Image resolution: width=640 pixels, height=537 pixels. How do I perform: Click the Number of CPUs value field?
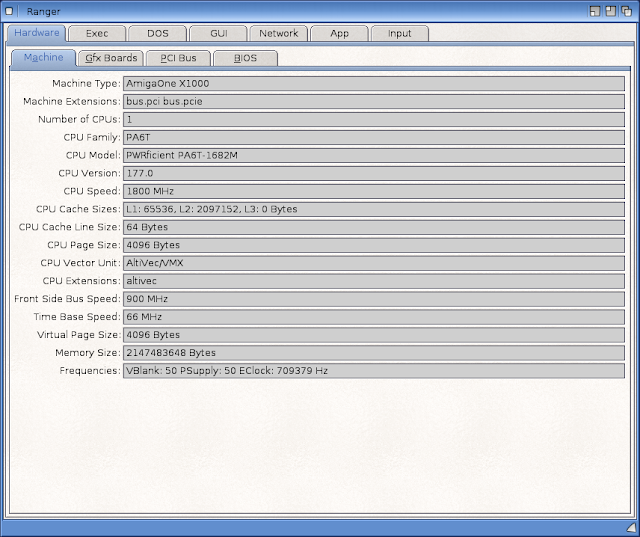tap(374, 120)
